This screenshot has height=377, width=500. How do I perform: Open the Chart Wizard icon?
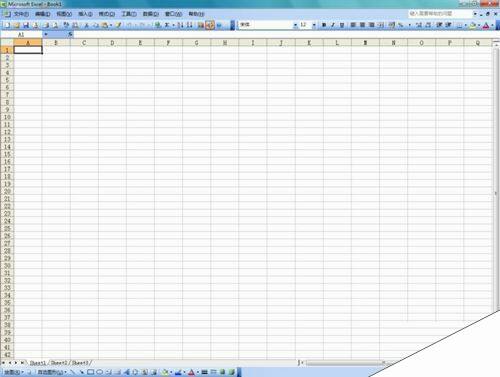tap(201, 25)
